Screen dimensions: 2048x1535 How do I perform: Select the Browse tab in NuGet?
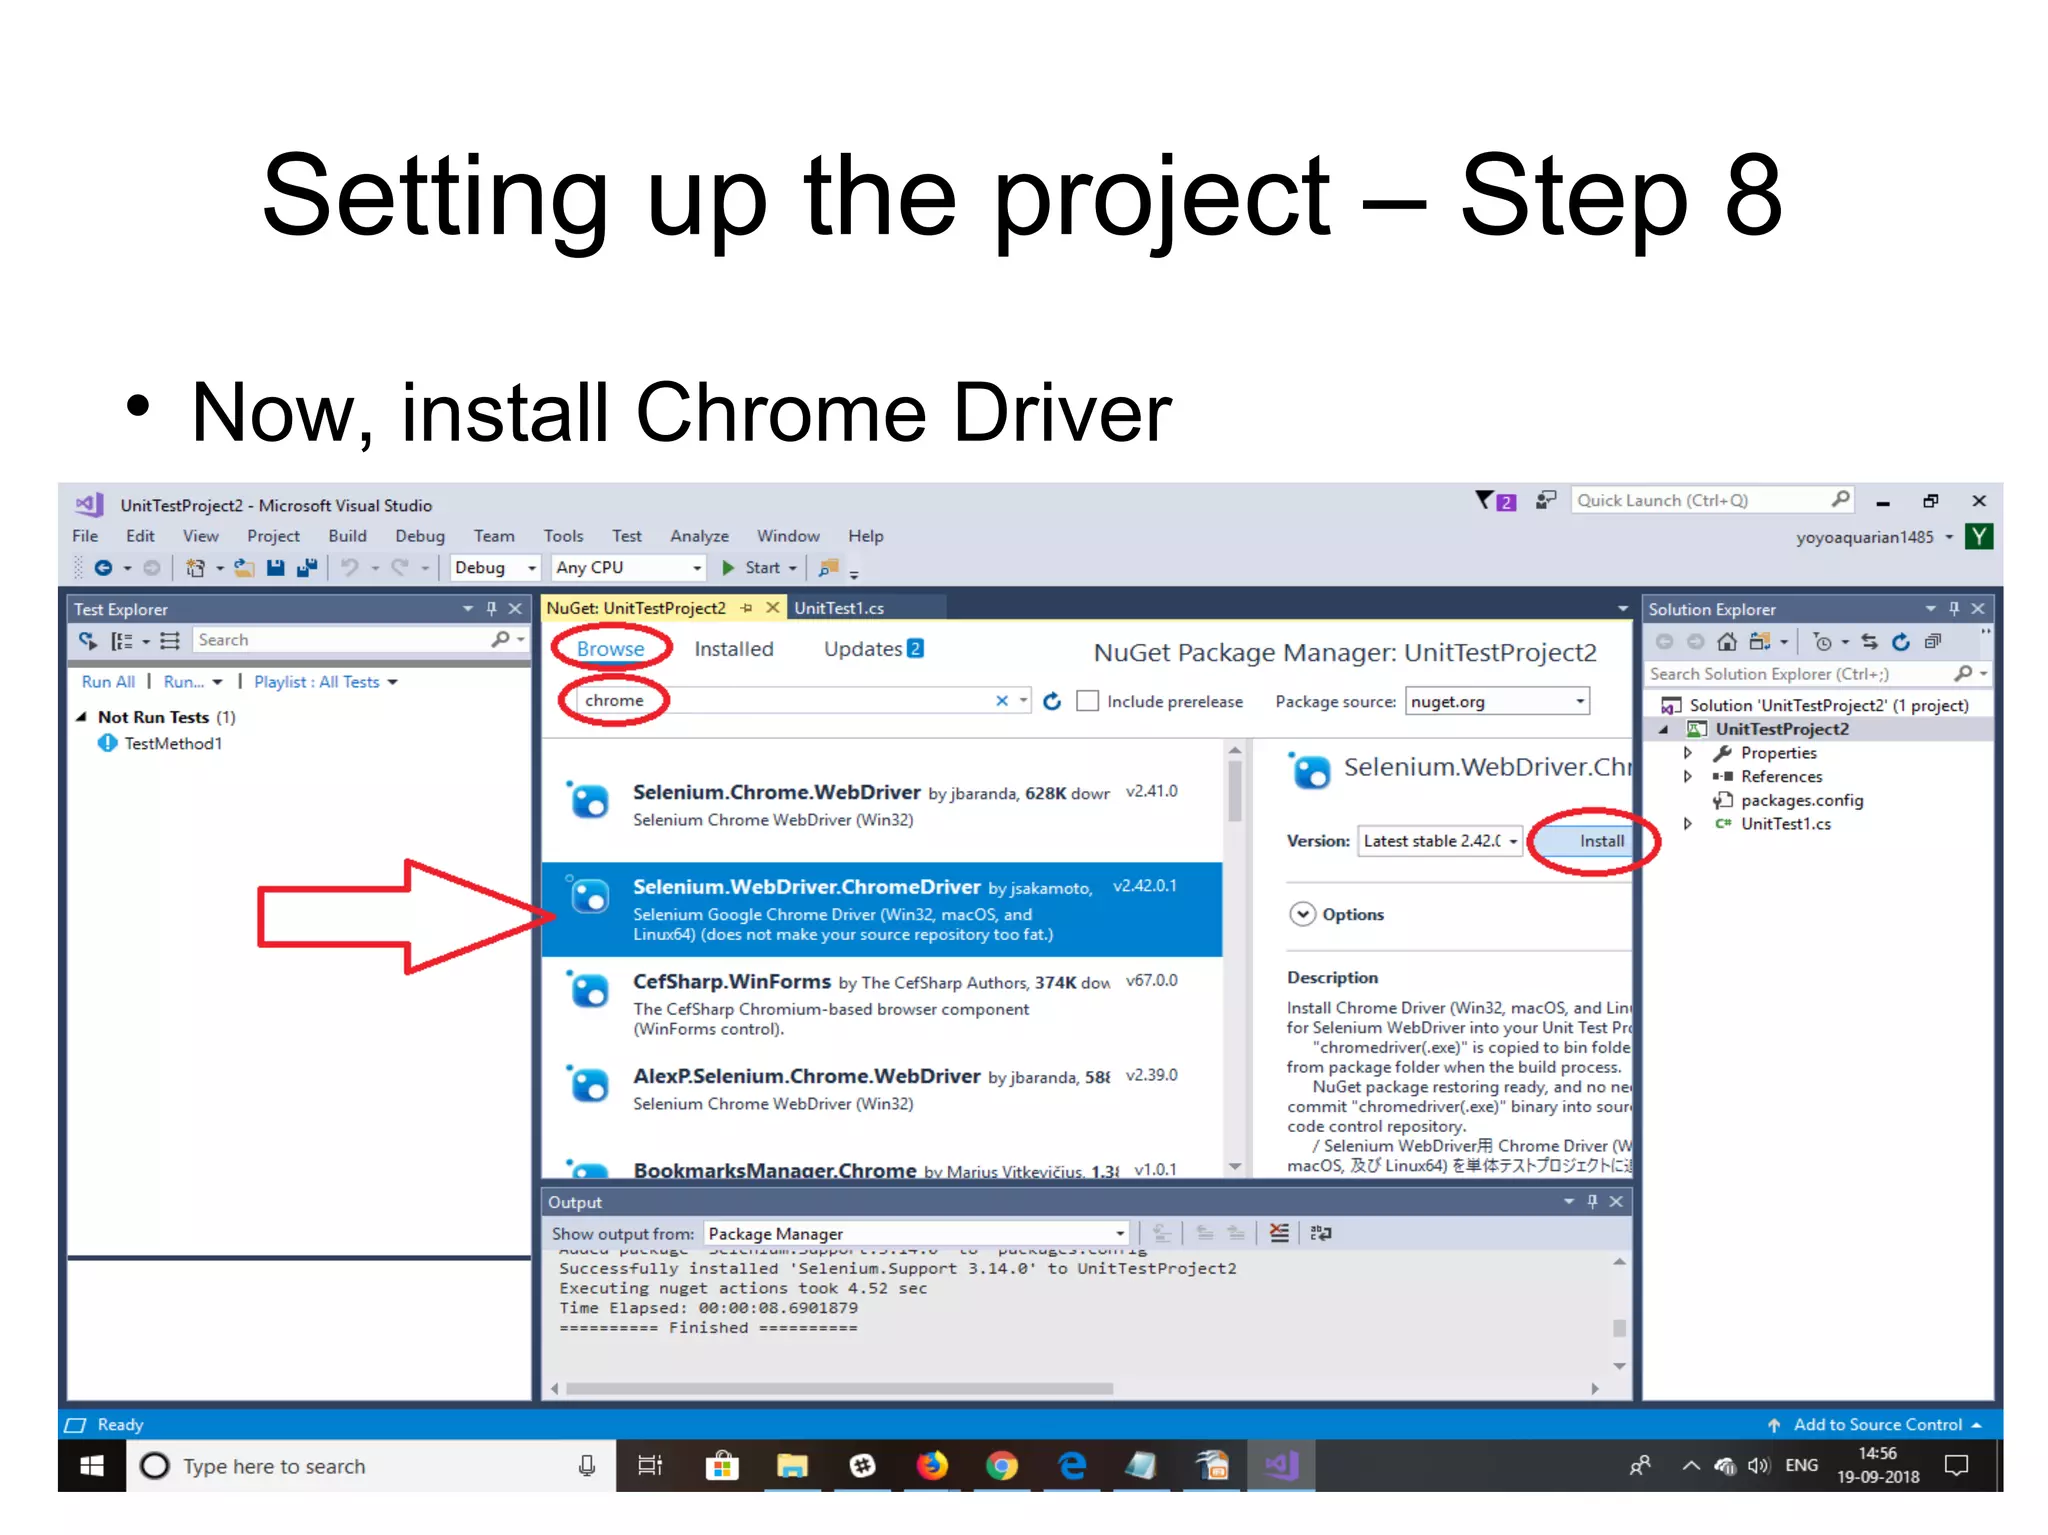pyautogui.click(x=610, y=649)
